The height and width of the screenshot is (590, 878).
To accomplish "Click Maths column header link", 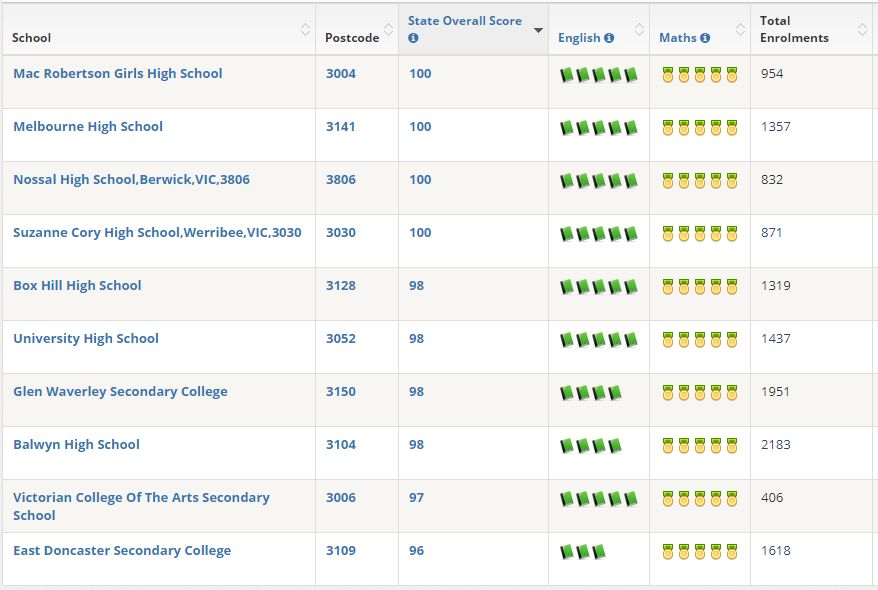I will coord(678,38).
